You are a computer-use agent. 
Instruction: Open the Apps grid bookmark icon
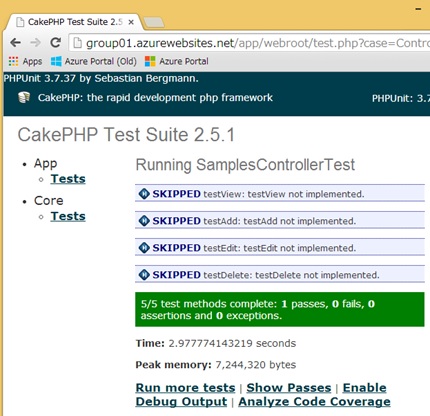point(13,61)
